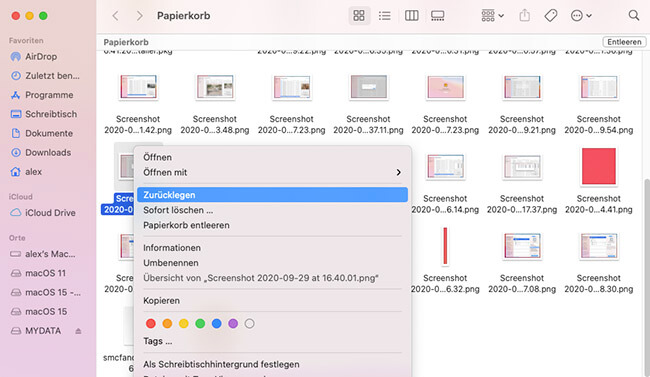650x377 pixels.
Task: Open iCloud Drive in sidebar
Action: [x=43, y=213]
